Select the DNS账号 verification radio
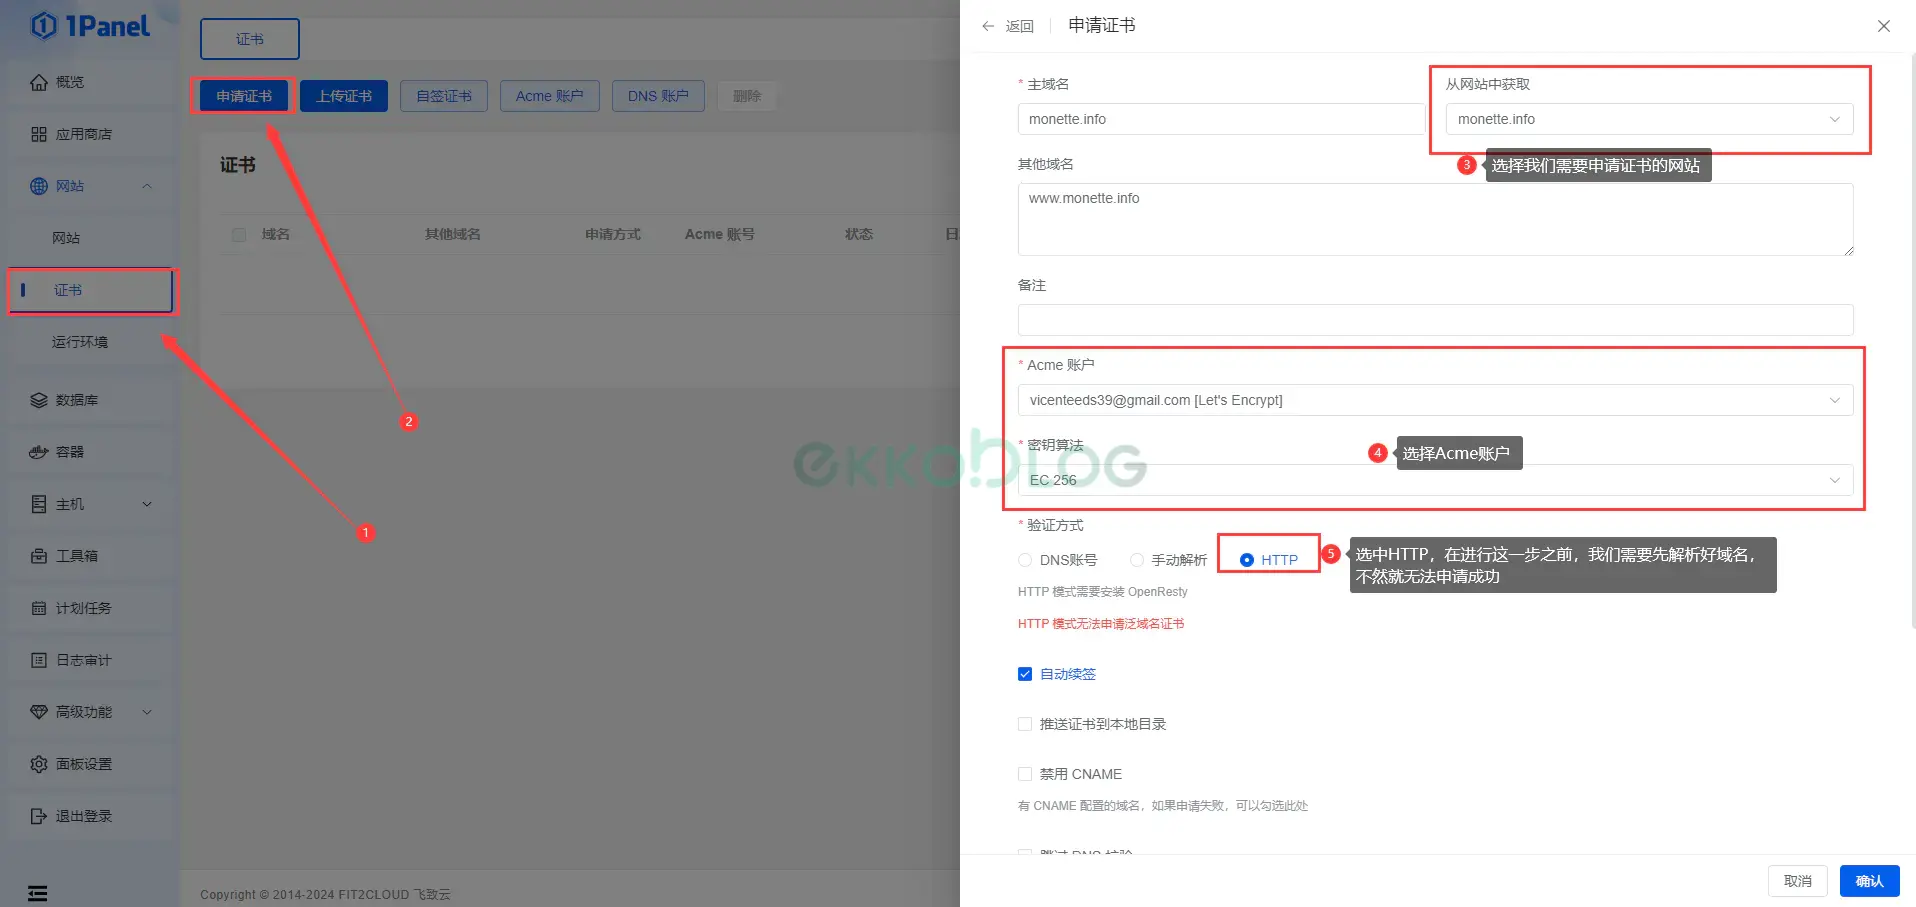1916x907 pixels. click(1025, 560)
